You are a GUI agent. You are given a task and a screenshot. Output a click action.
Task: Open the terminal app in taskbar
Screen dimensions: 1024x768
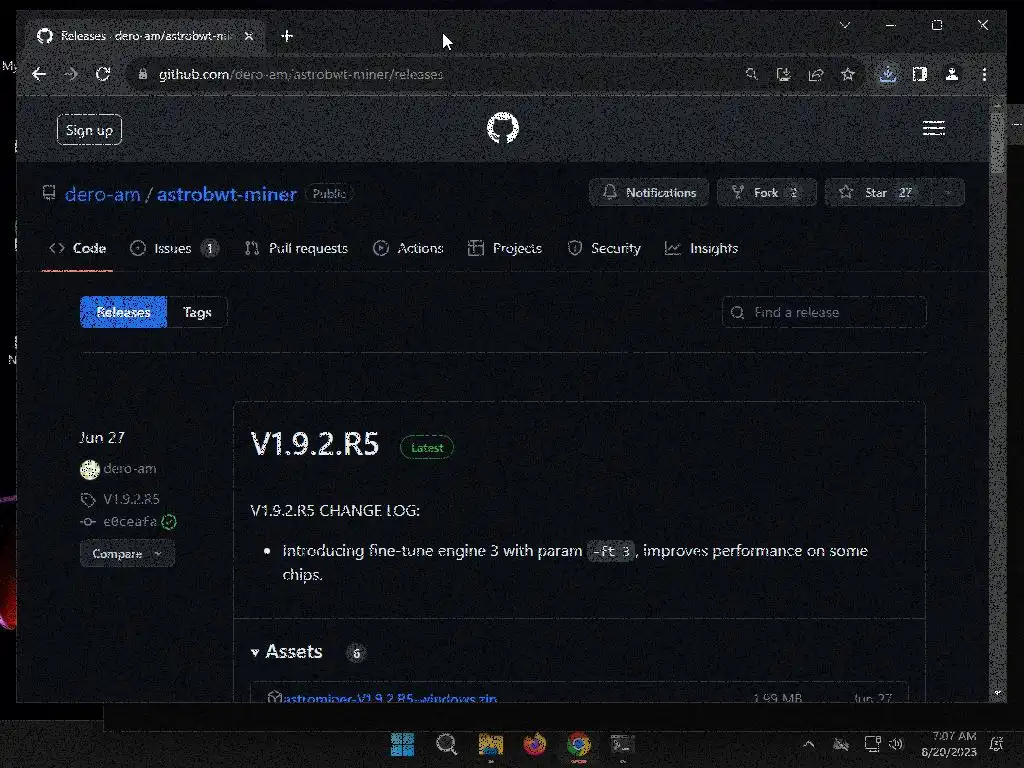click(x=622, y=744)
